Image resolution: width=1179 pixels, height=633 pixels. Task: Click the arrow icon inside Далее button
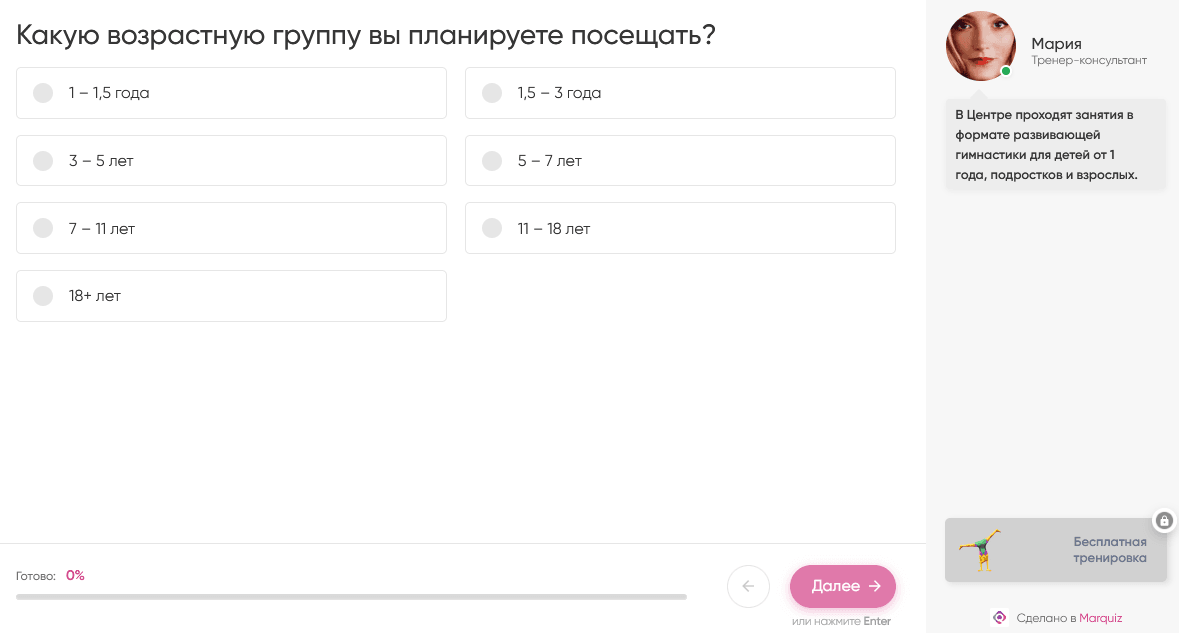tap(875, 586)
